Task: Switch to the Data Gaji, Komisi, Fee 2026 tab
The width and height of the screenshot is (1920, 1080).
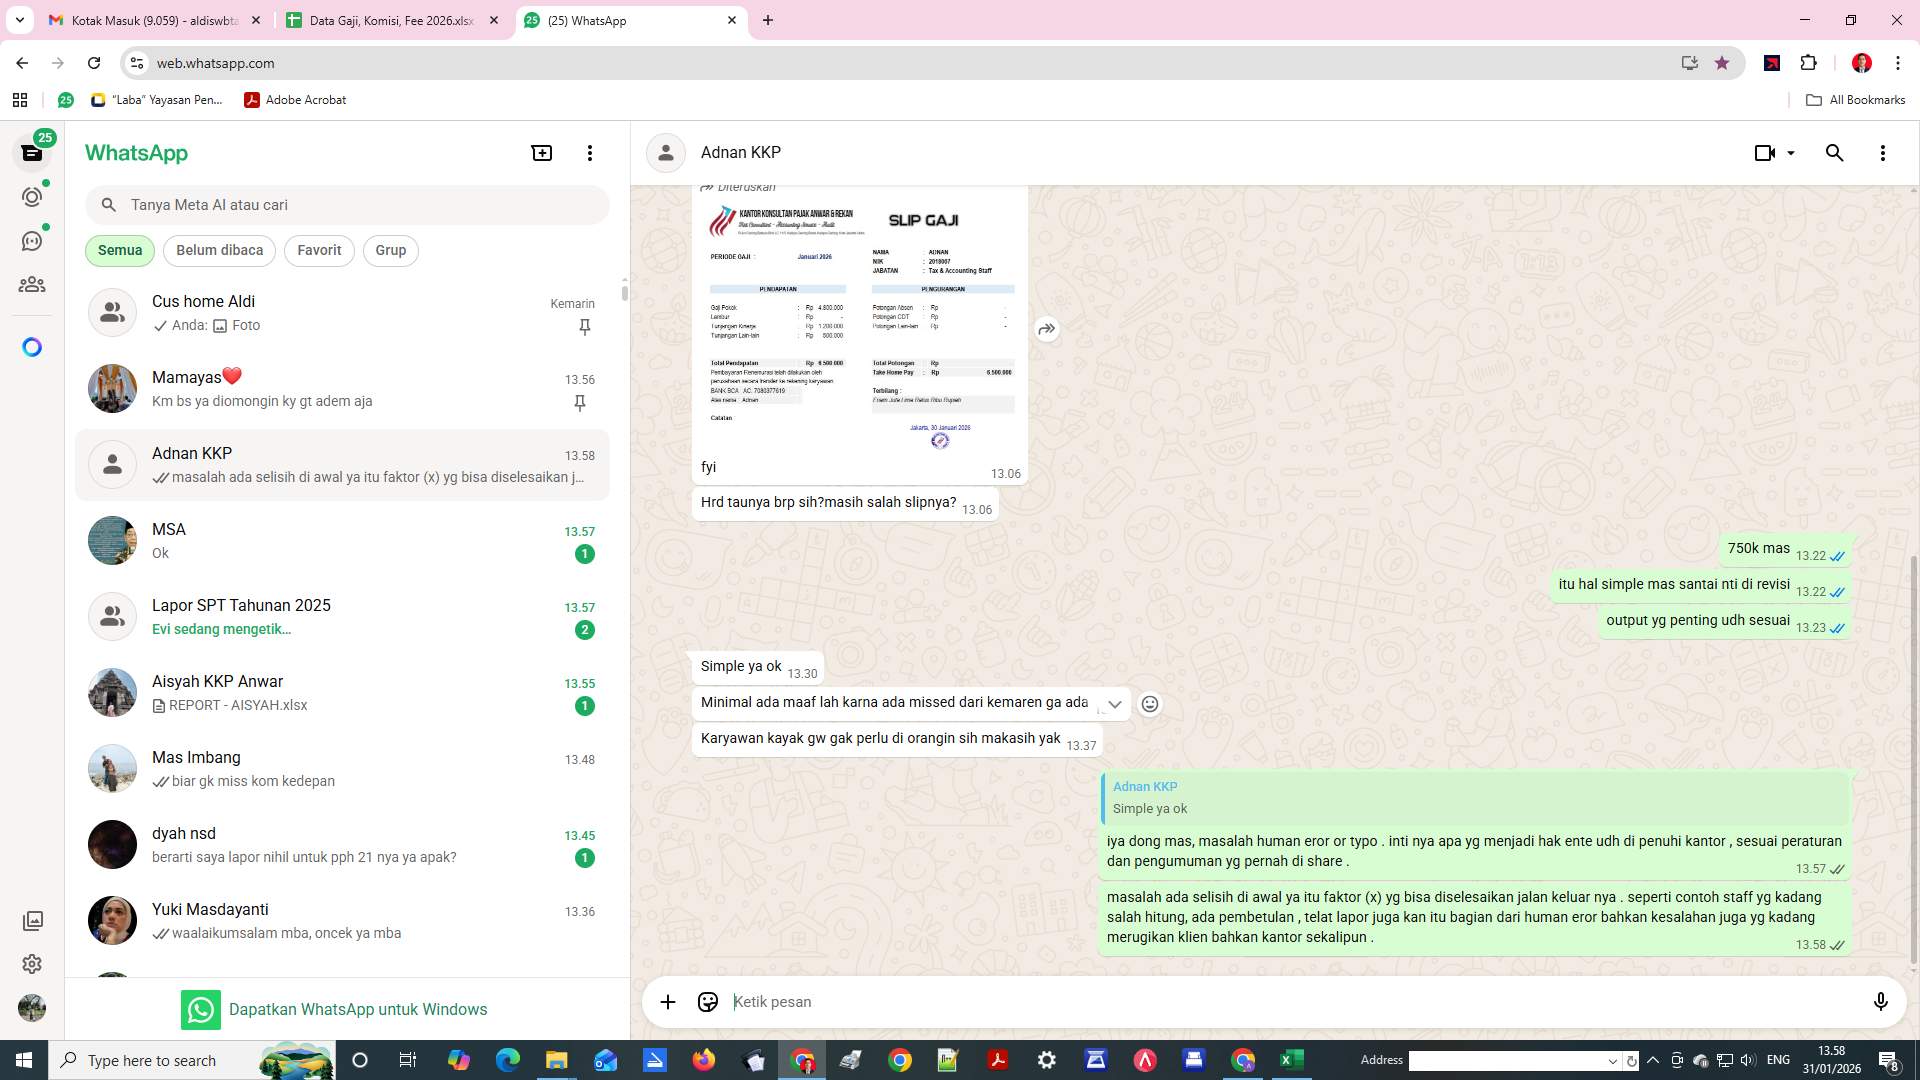Action: coord(390,20)
